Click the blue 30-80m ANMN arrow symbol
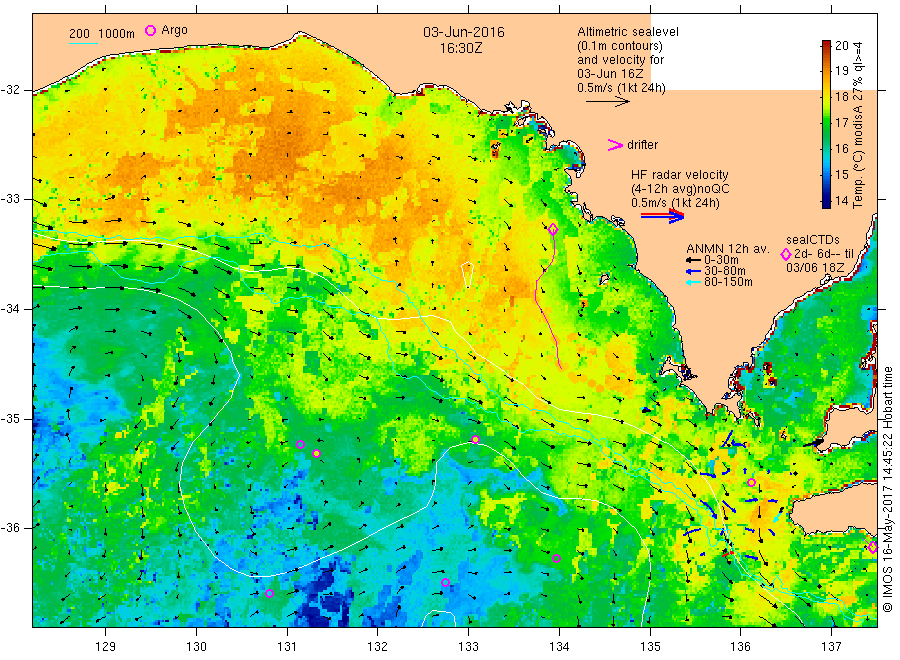Viewport: 900px width, 660px height. click(694, 271)
